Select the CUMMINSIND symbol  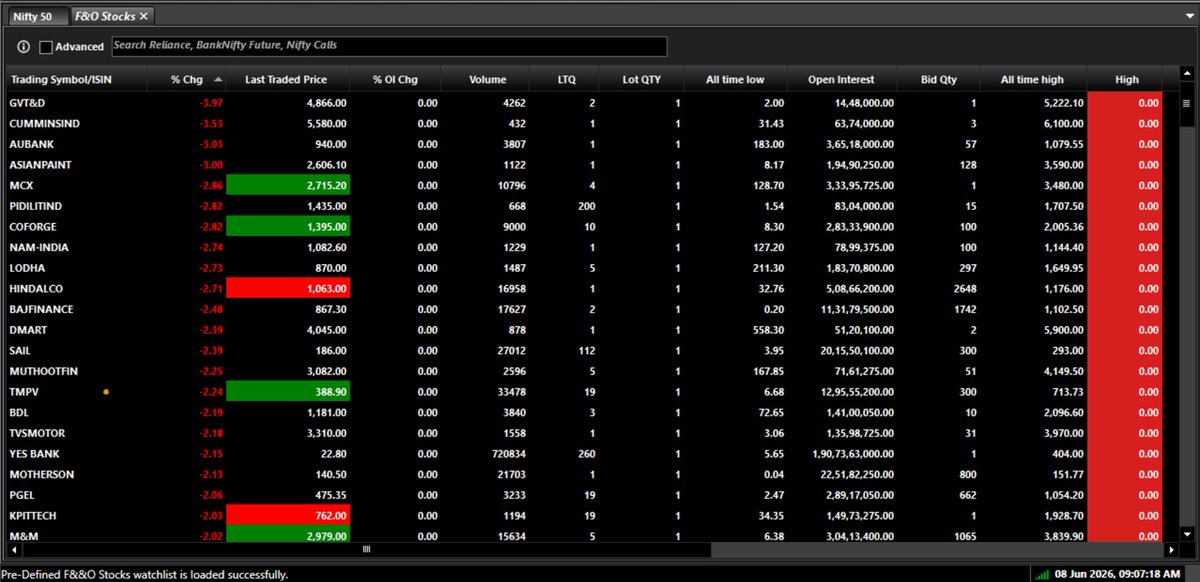click(x=42, y=123)
